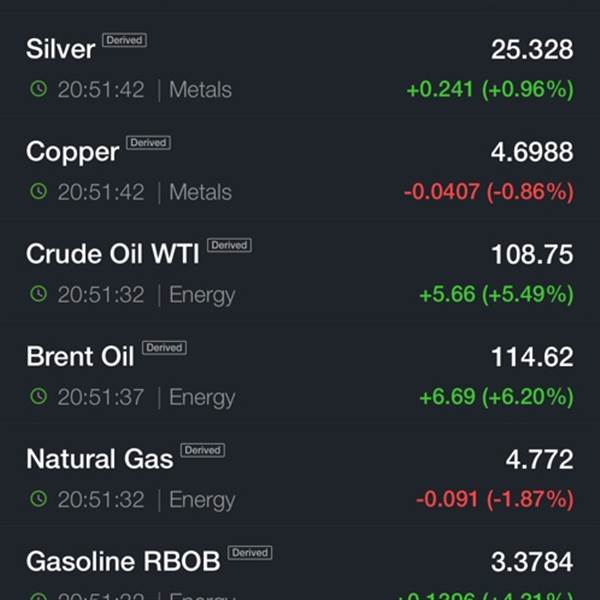Screen dimensions: 600x600
Task: Click the Derived badge next to Silver
Action: (124, 40)
